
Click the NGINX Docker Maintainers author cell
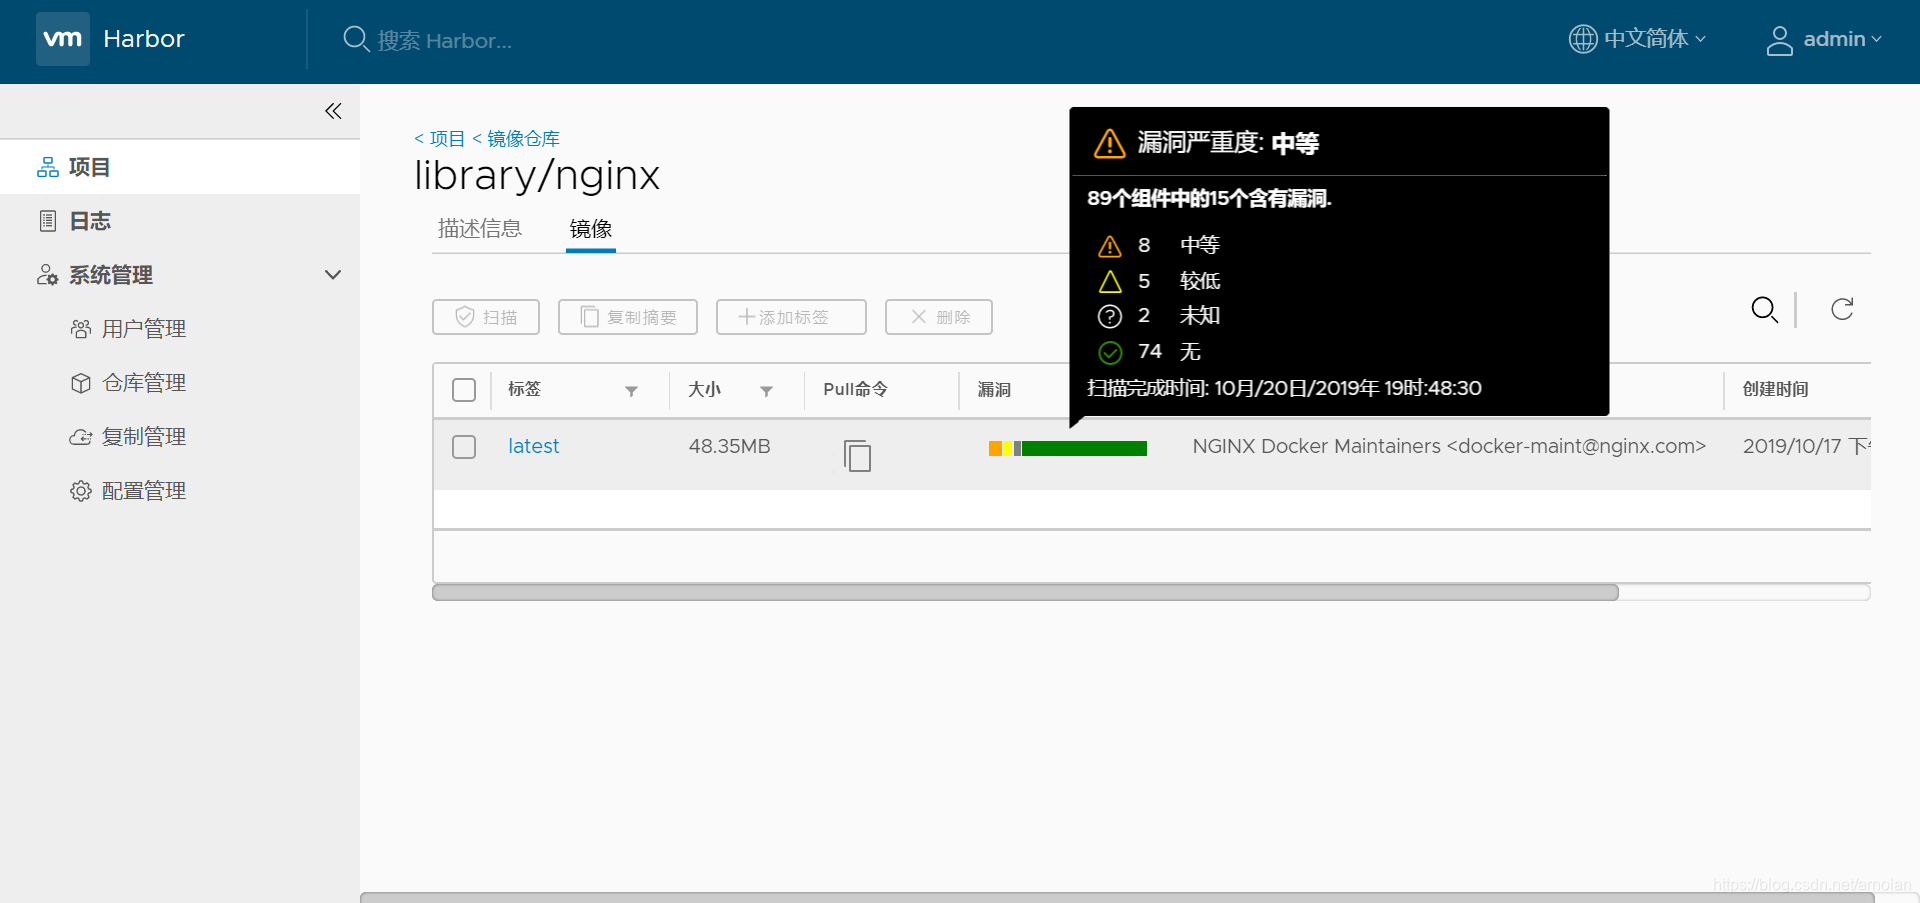click(1449, 446)
